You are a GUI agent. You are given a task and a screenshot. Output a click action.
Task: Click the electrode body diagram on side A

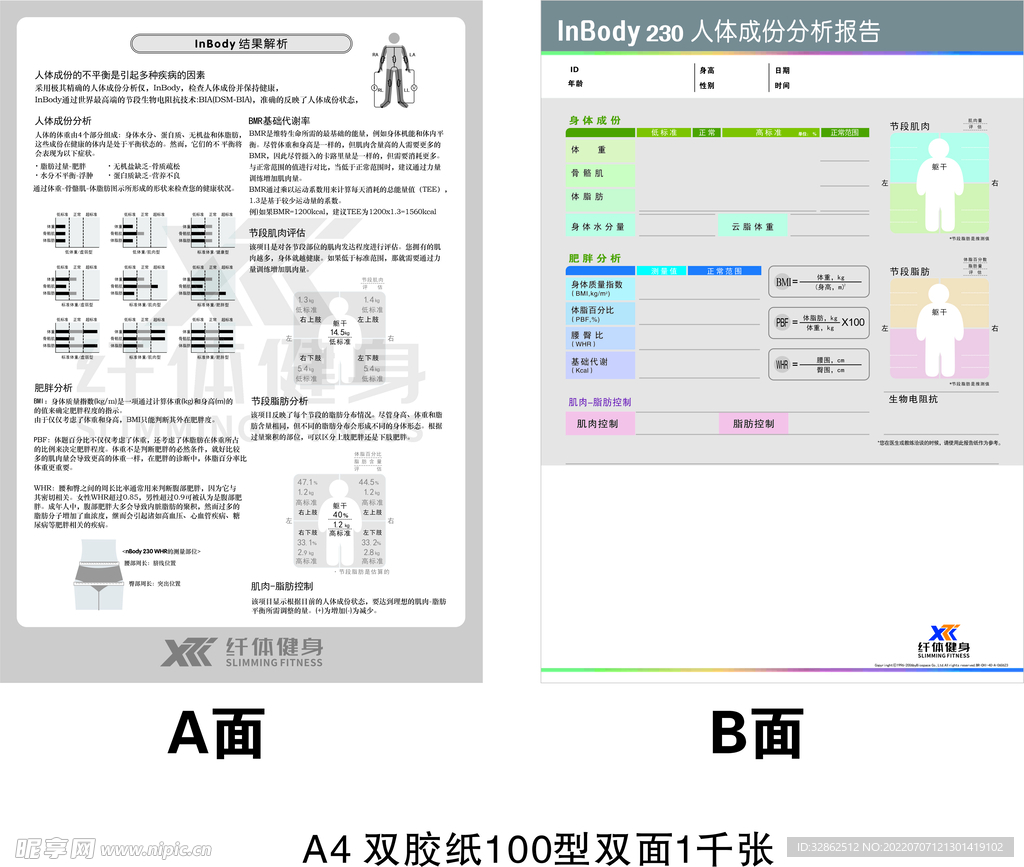pyautogui.click(x=394, y=70)
